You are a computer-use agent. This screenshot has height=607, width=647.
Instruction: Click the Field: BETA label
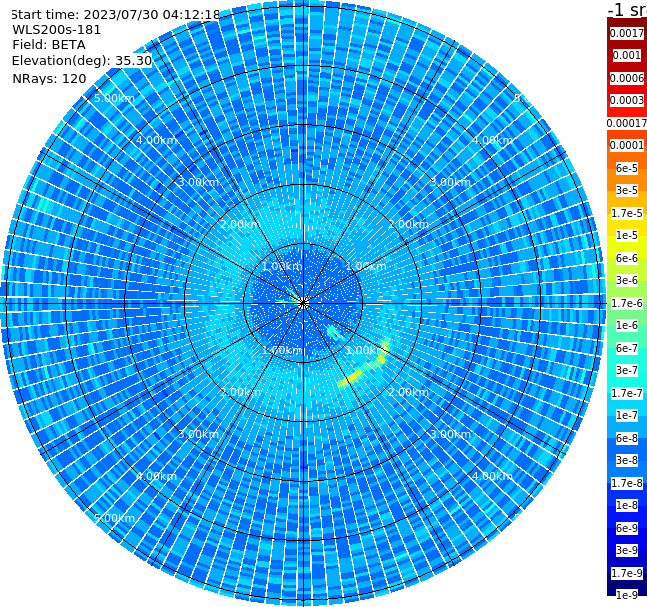tap(49, 45)
